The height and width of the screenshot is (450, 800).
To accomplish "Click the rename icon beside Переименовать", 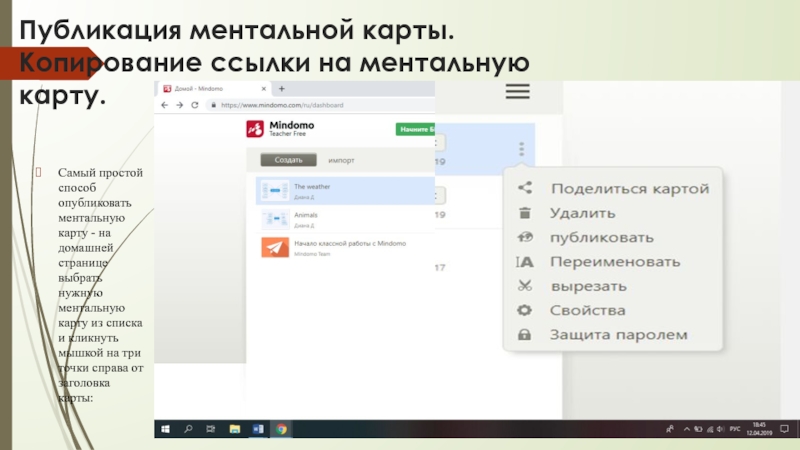I will (524, 262).
